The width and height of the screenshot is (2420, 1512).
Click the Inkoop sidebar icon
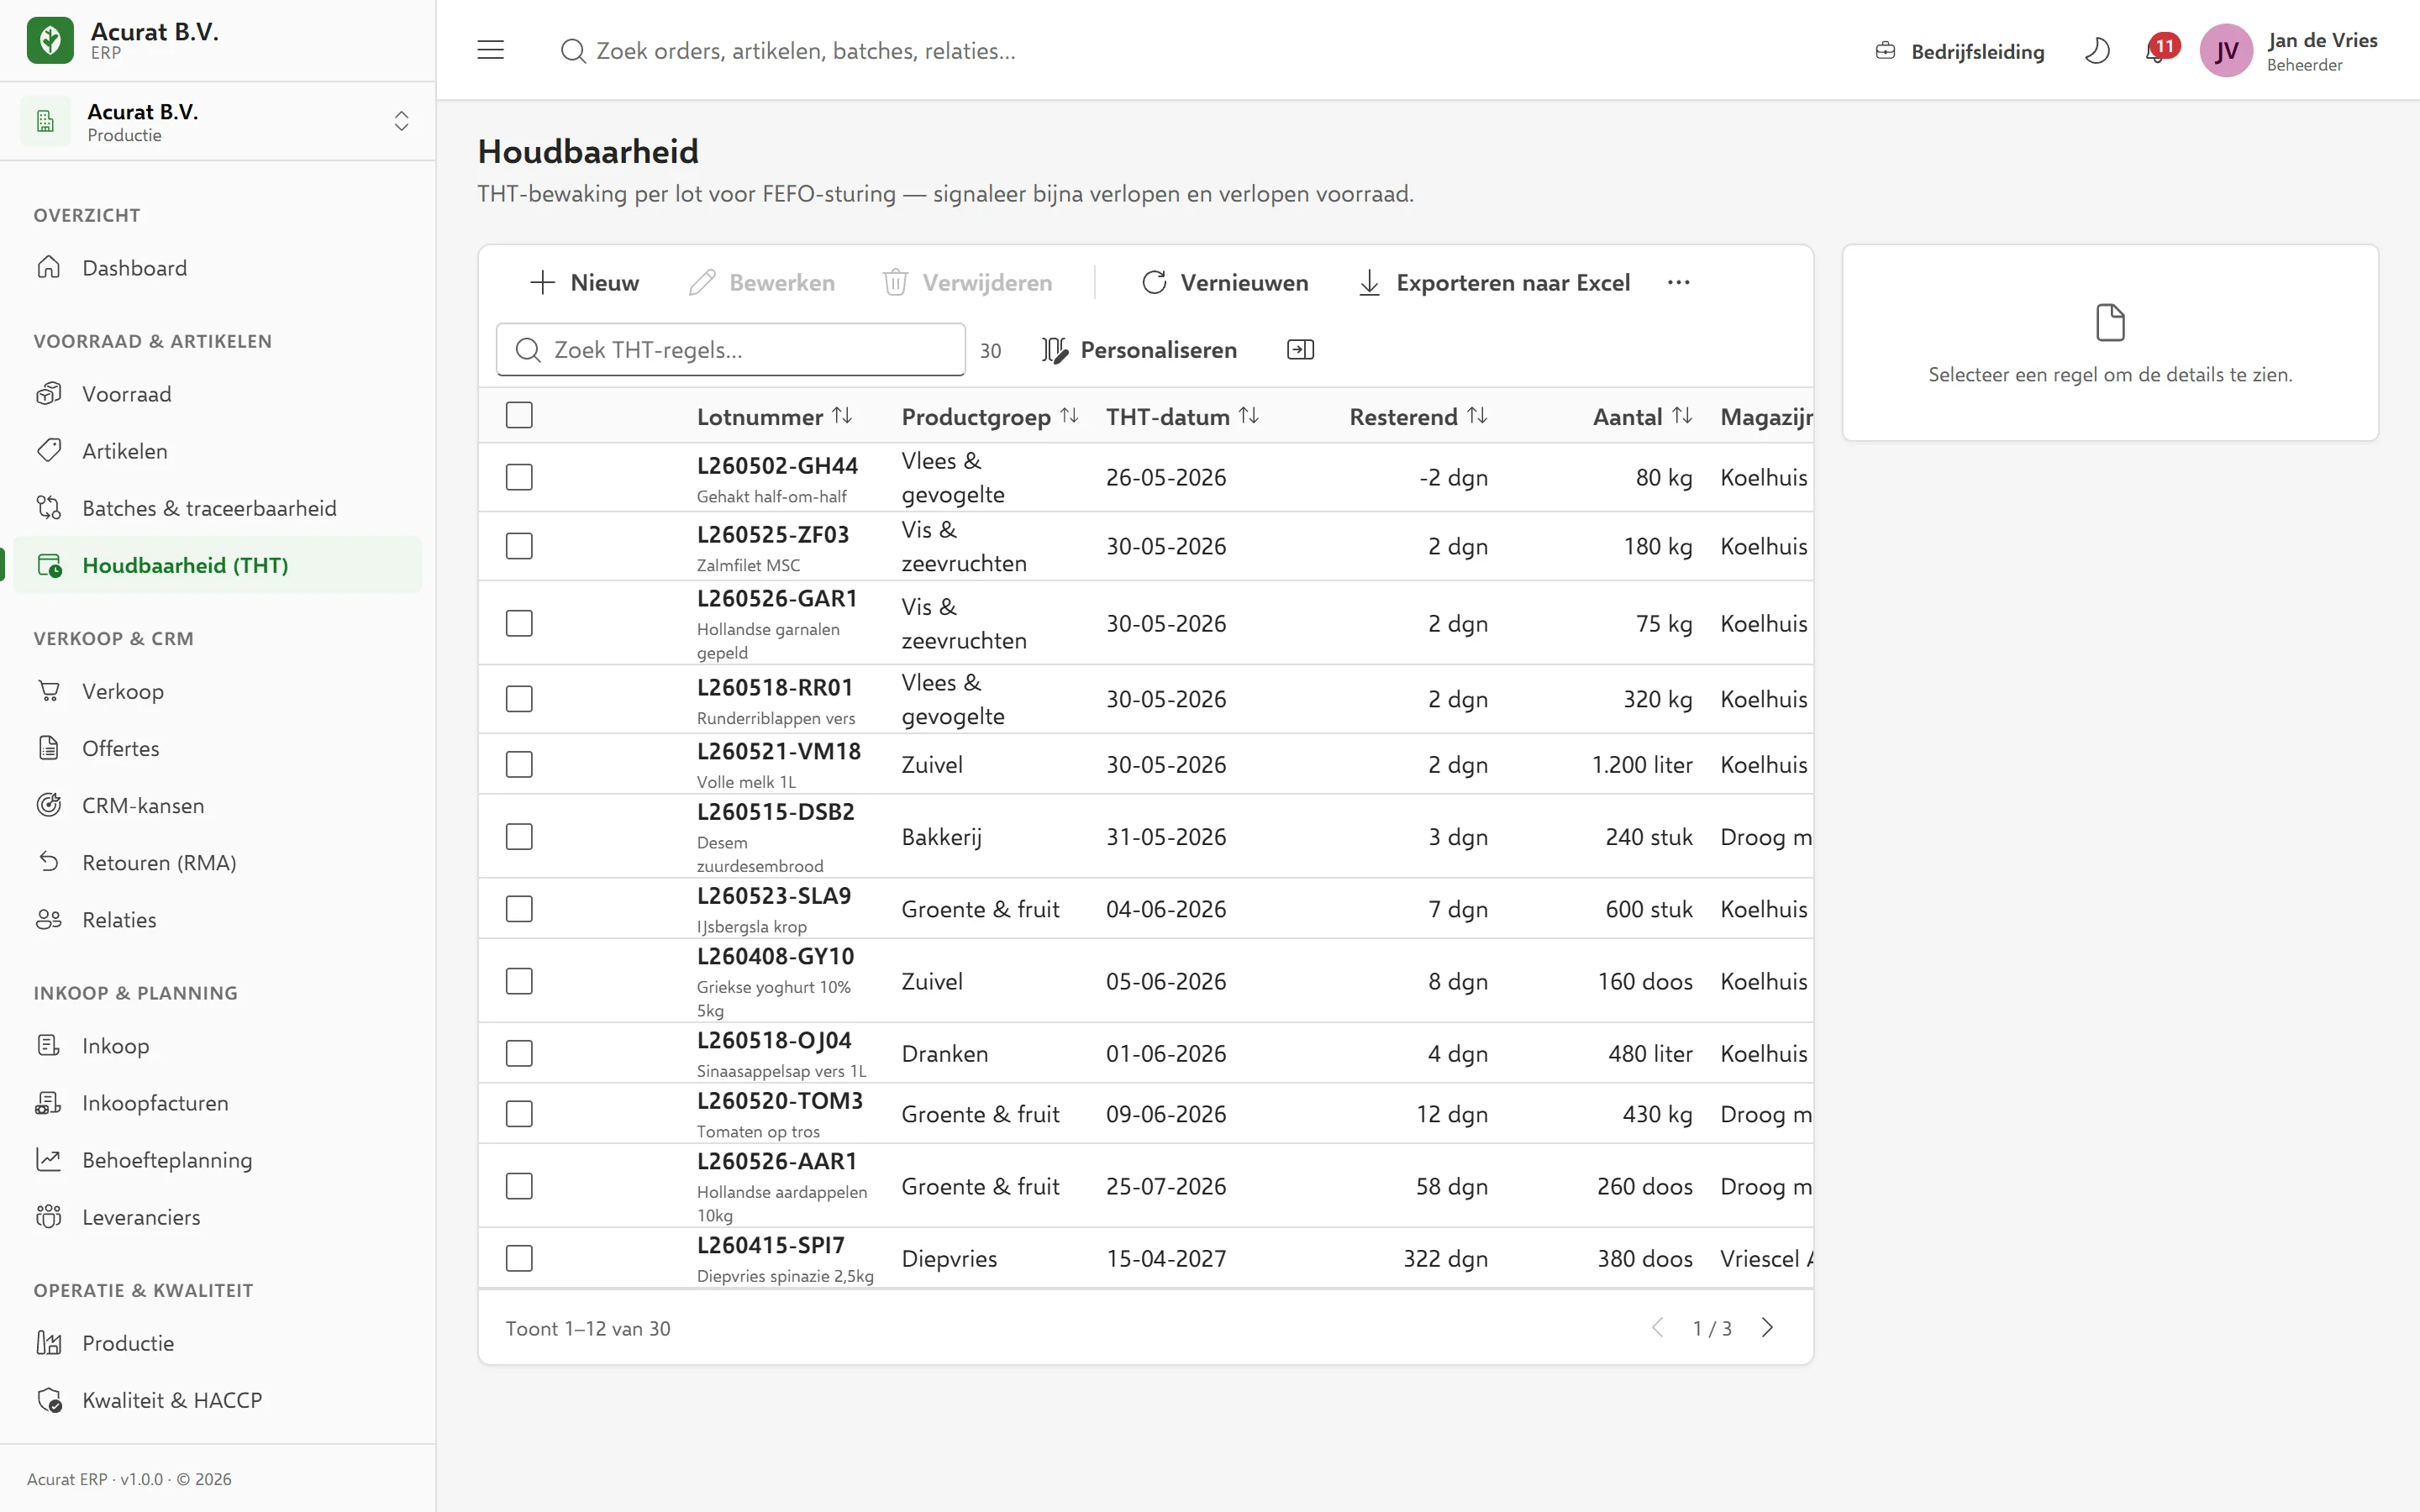tap(49, 1045)
